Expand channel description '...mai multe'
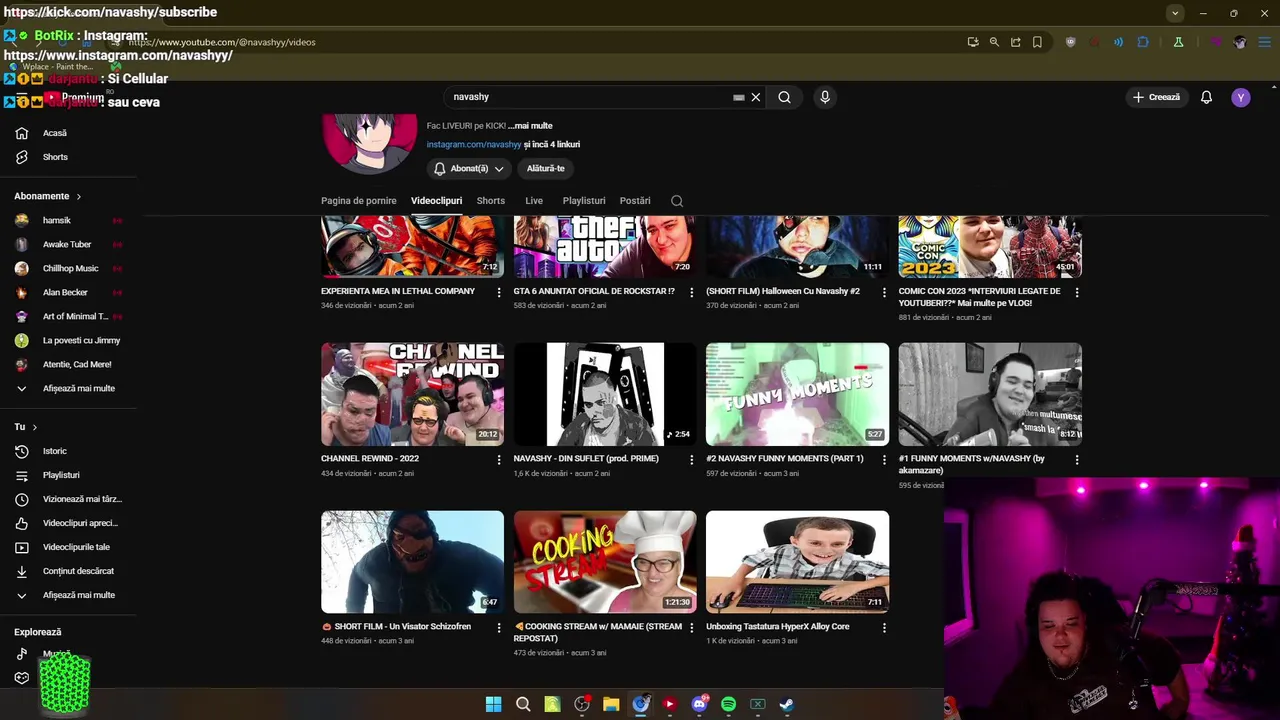This screenshot has height=720, width=1280. pyautogui.click(x=530, y=126)
